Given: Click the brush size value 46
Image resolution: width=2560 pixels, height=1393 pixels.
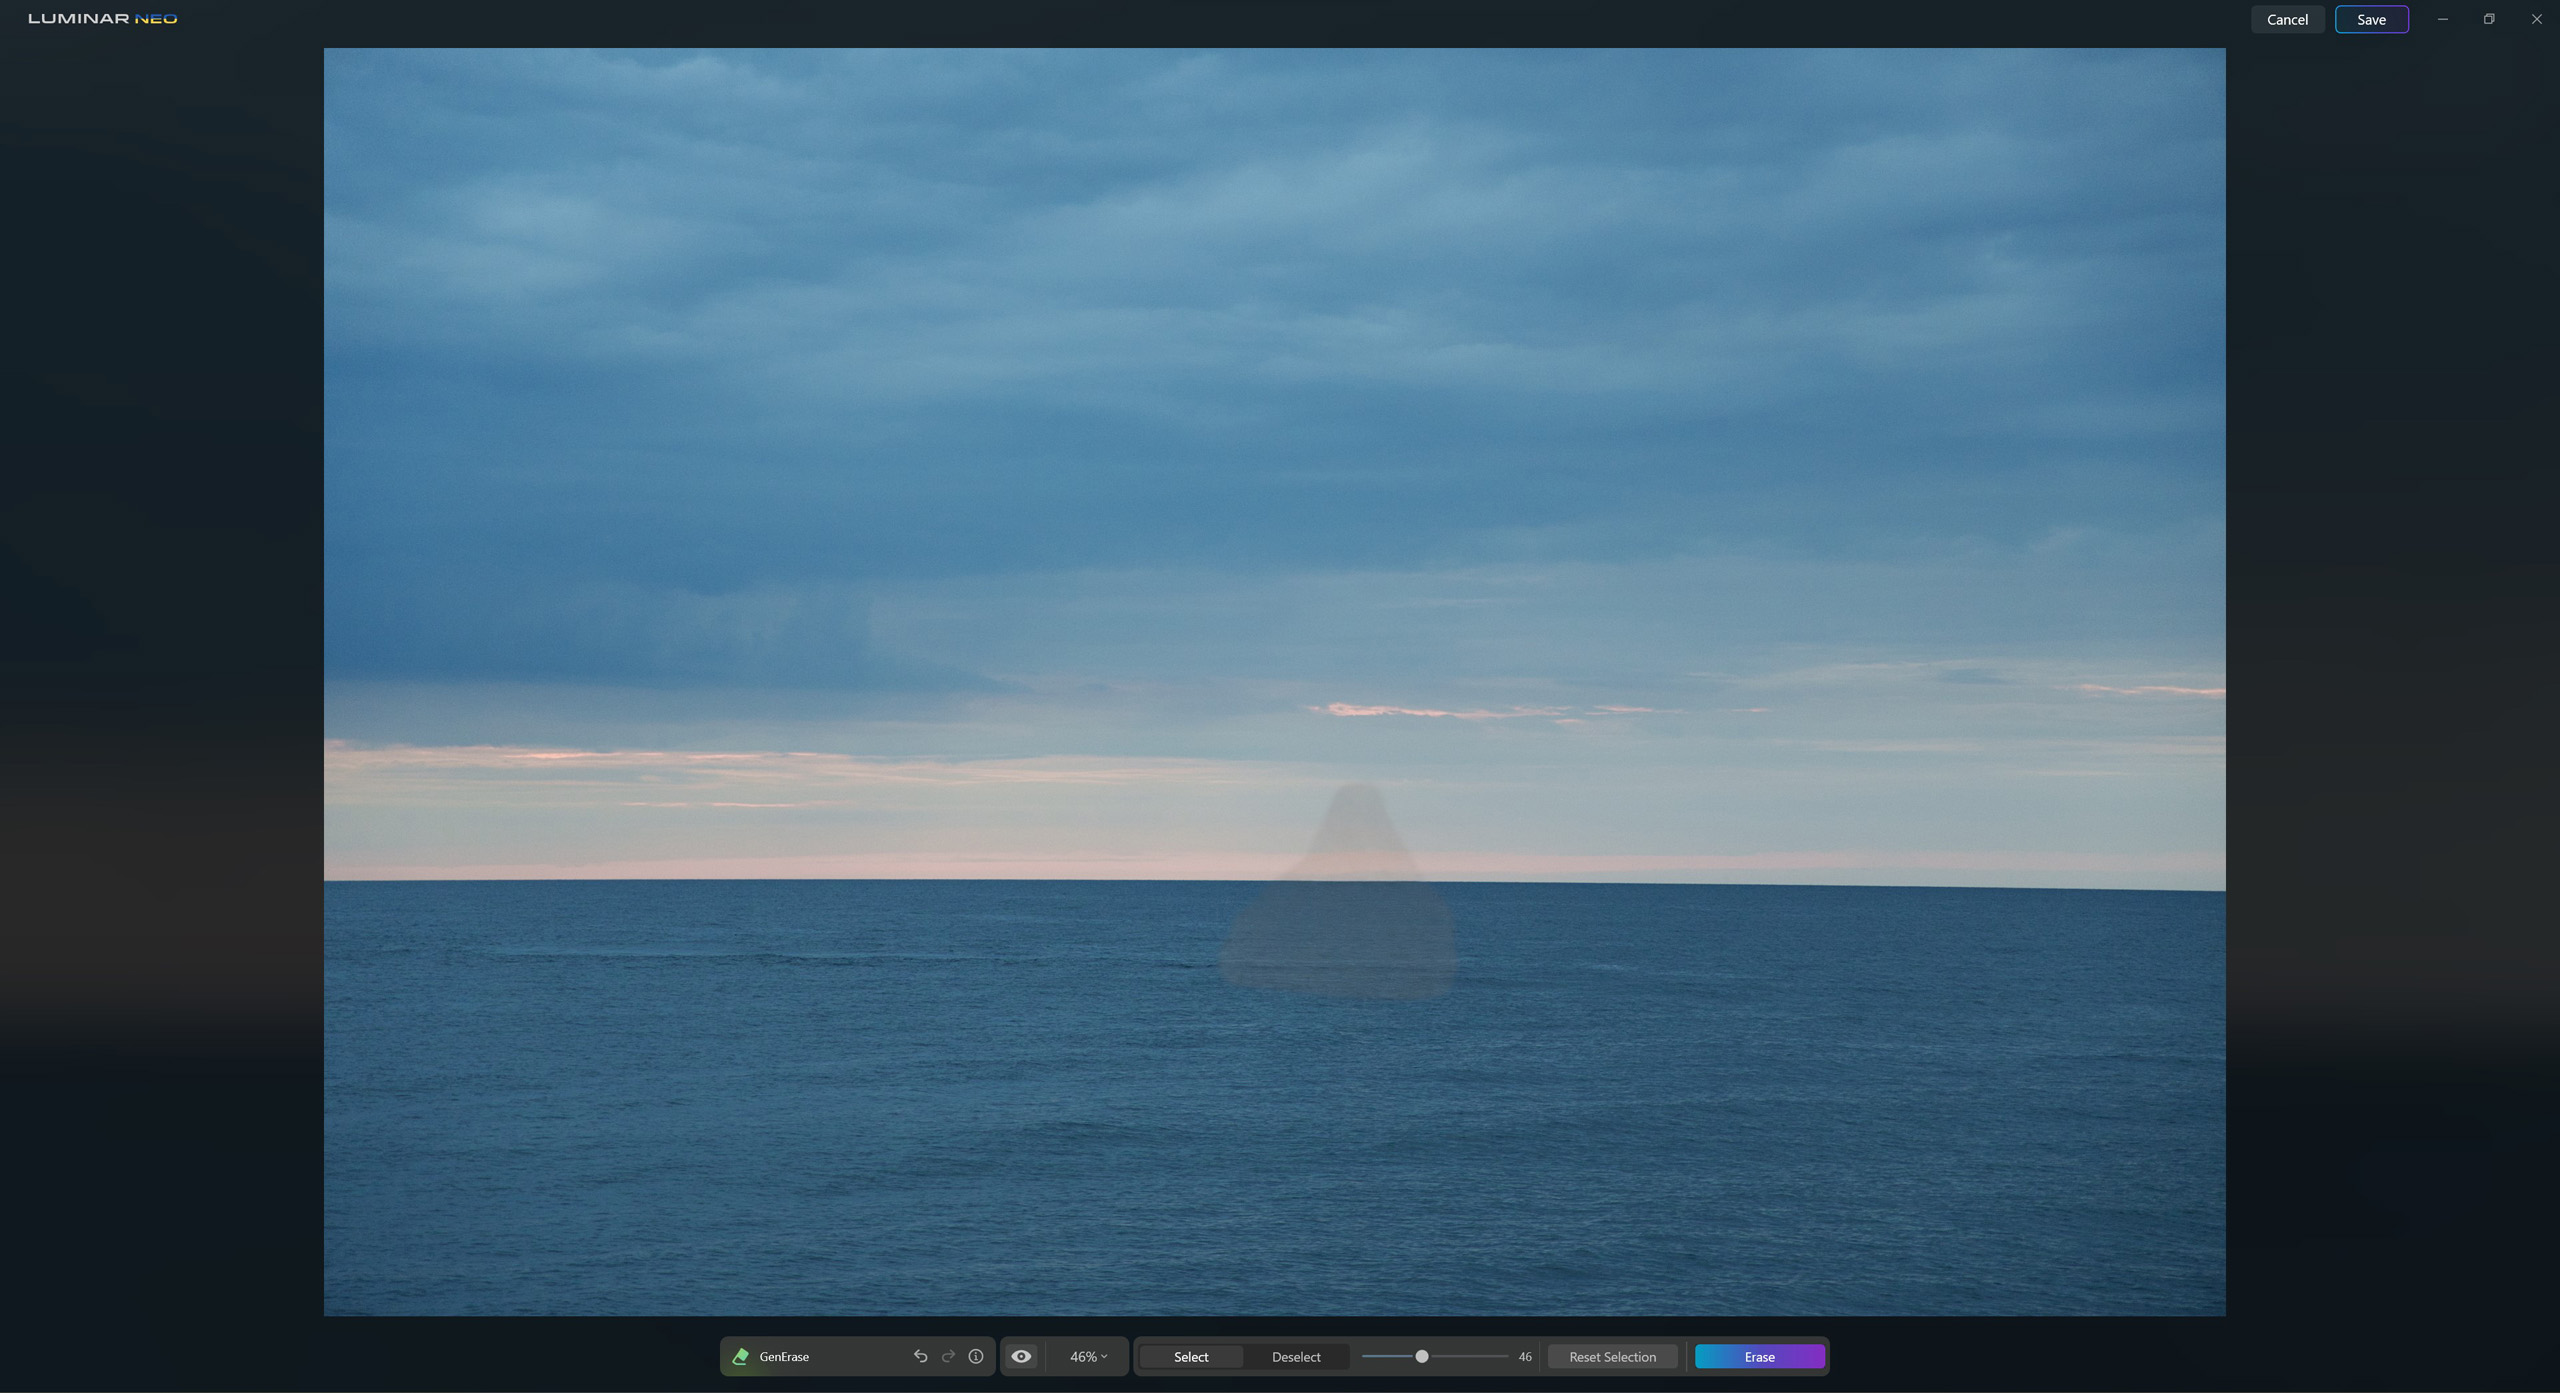Looking at the screenshot, I should [x=1524, y=1356].
